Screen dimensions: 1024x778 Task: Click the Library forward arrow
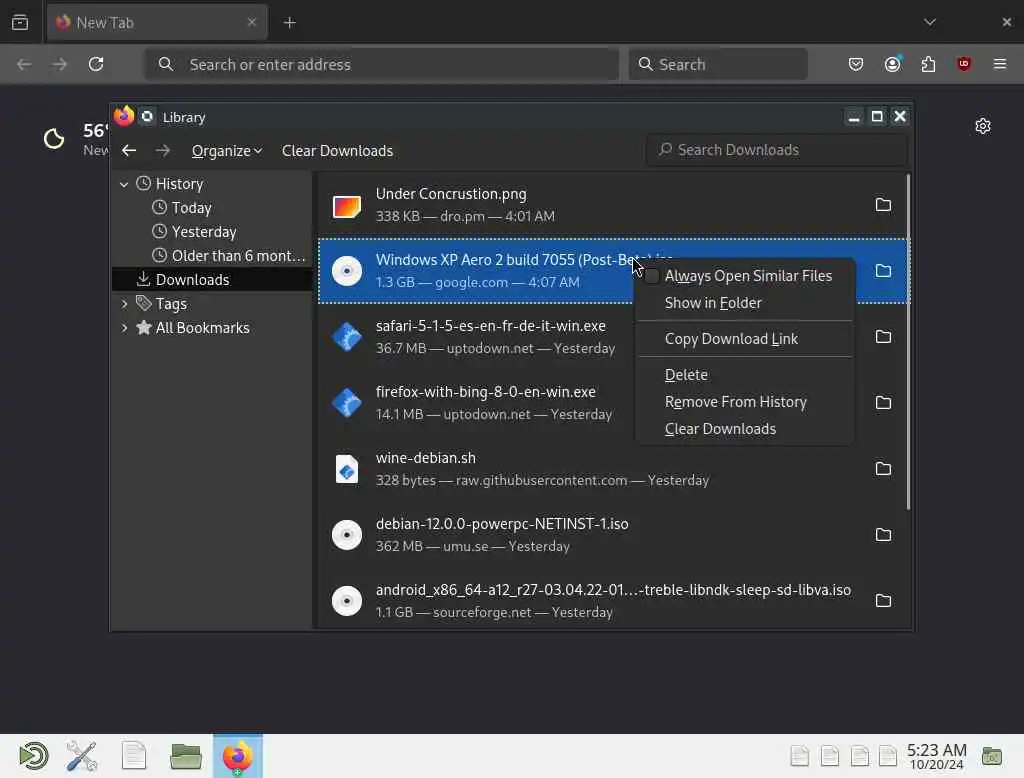(163, 151)
